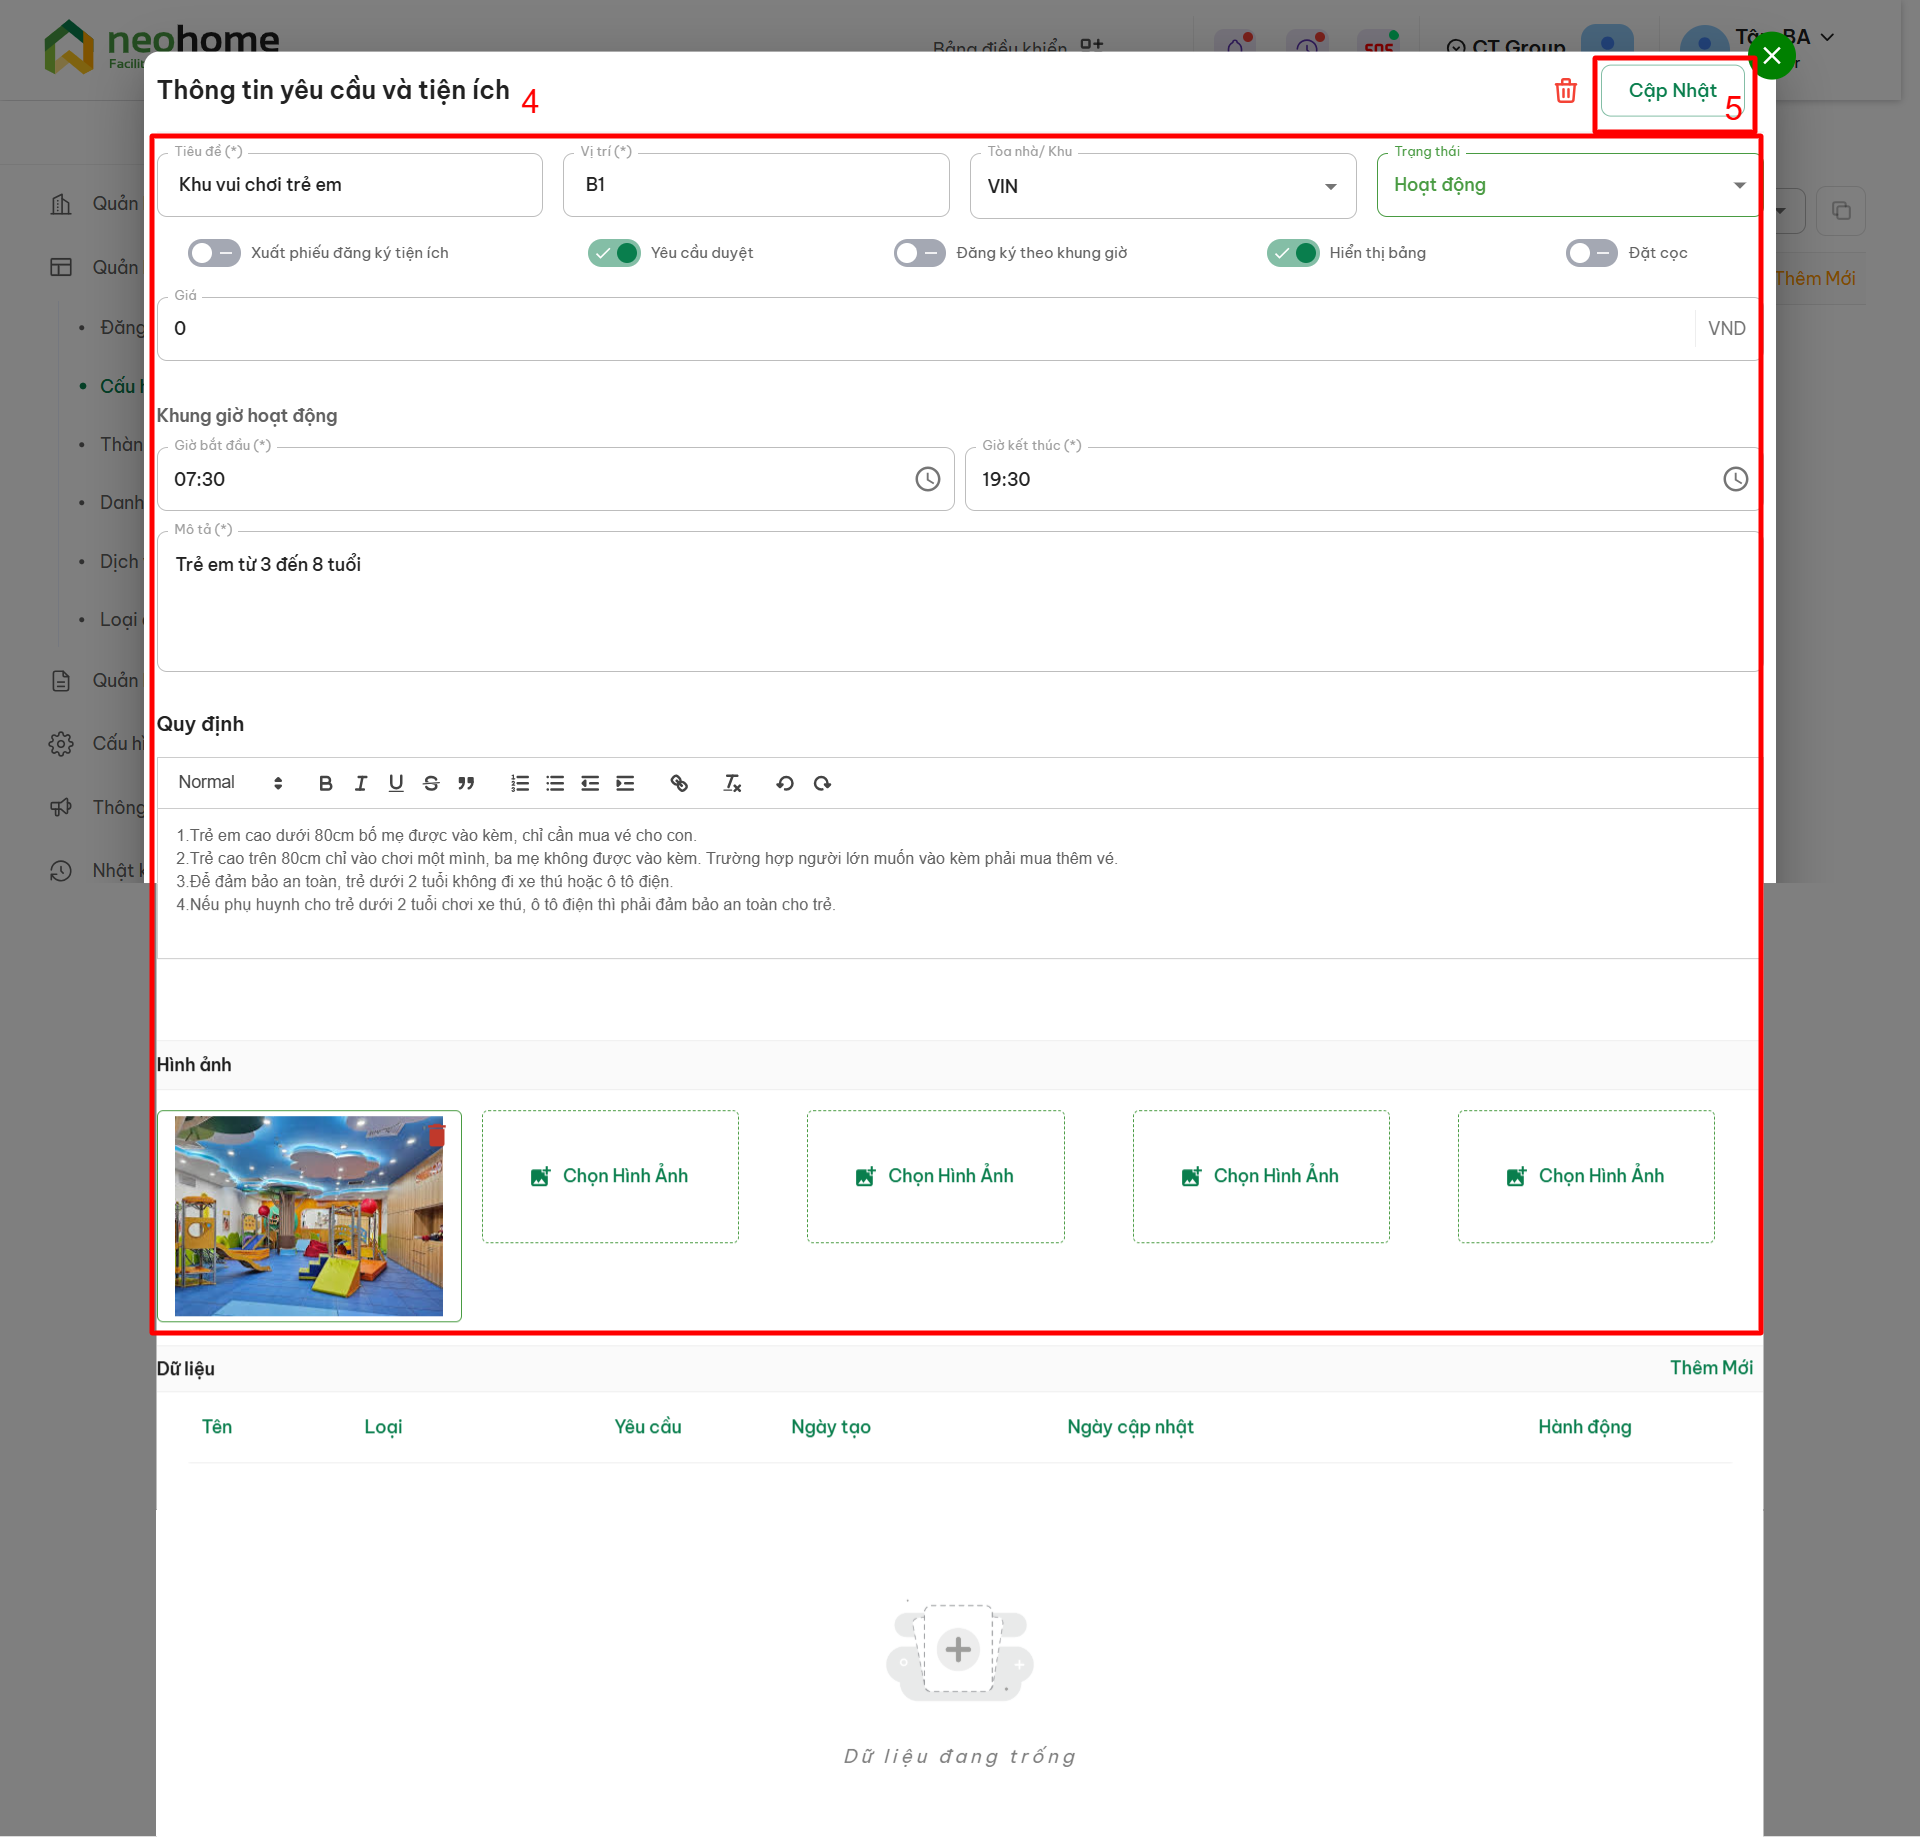Insert a link in the rules editor

(679, 783)
